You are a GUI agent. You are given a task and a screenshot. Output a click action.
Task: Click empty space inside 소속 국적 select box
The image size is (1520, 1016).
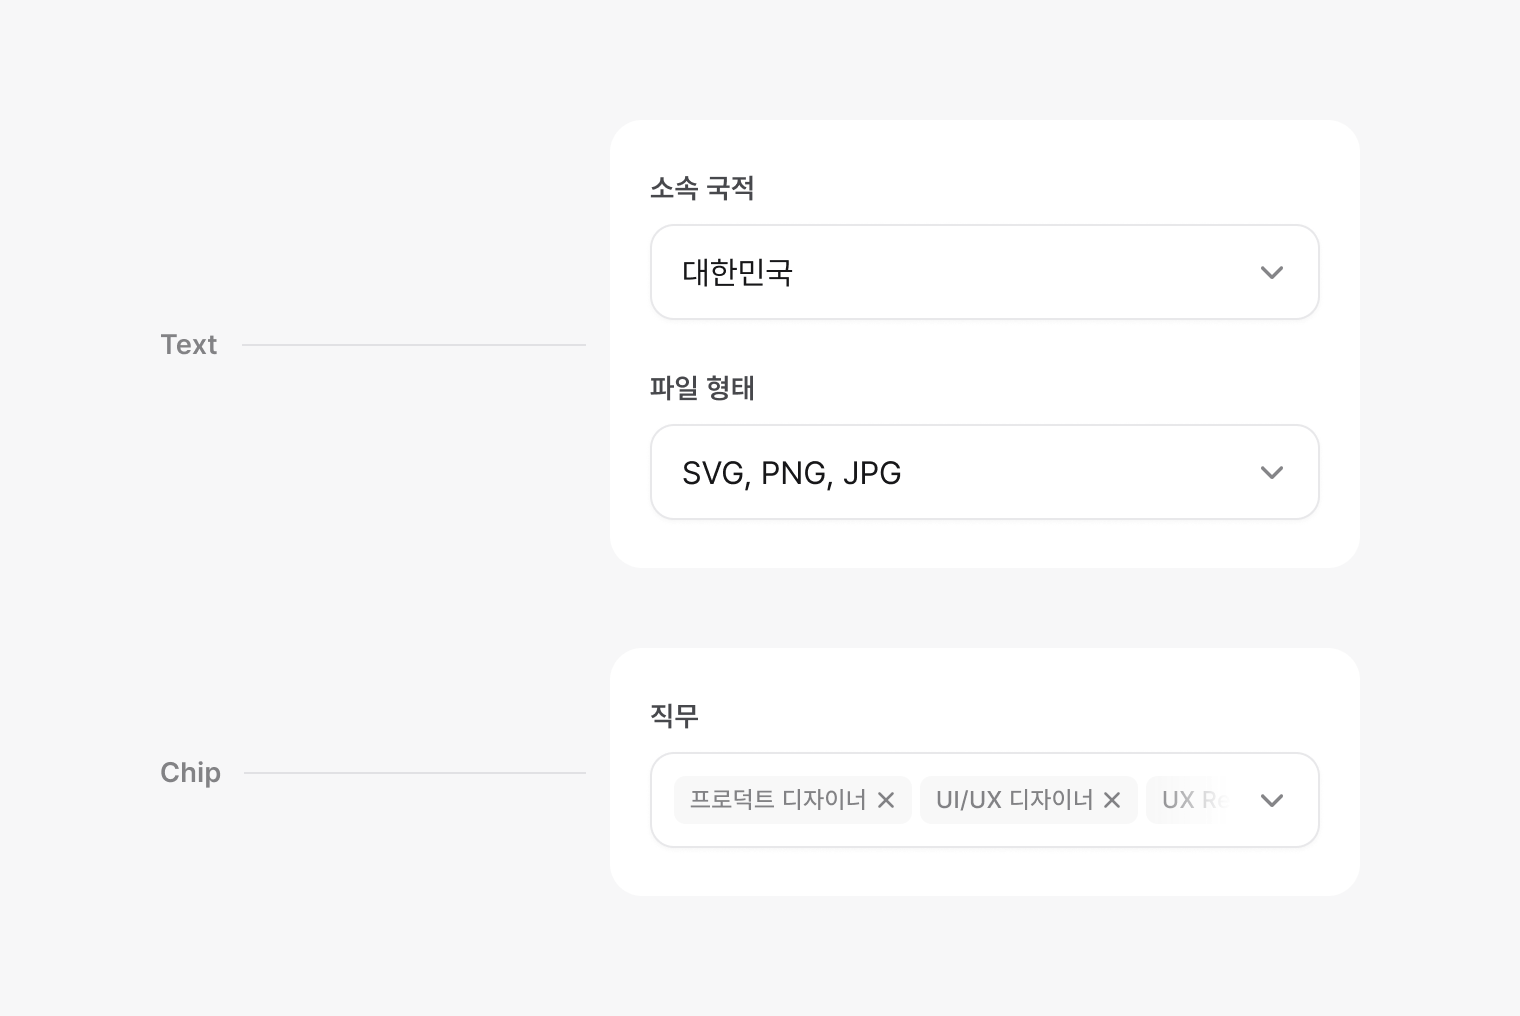click(x=1020, y=272)
